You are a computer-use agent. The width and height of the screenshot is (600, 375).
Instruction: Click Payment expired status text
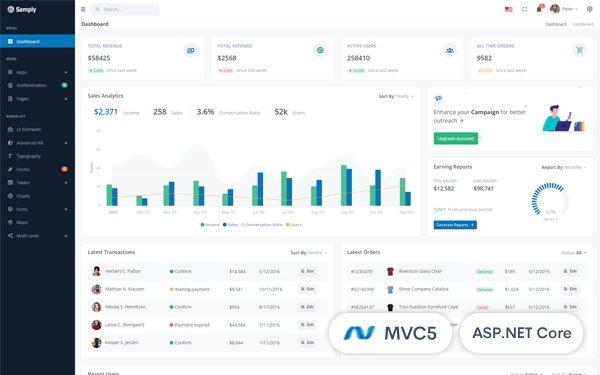click(x=192, y=325)
